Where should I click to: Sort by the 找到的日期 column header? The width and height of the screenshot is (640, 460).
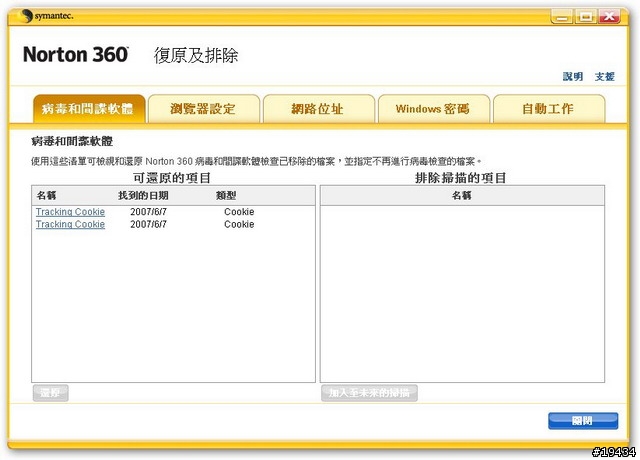click(143, 196)
